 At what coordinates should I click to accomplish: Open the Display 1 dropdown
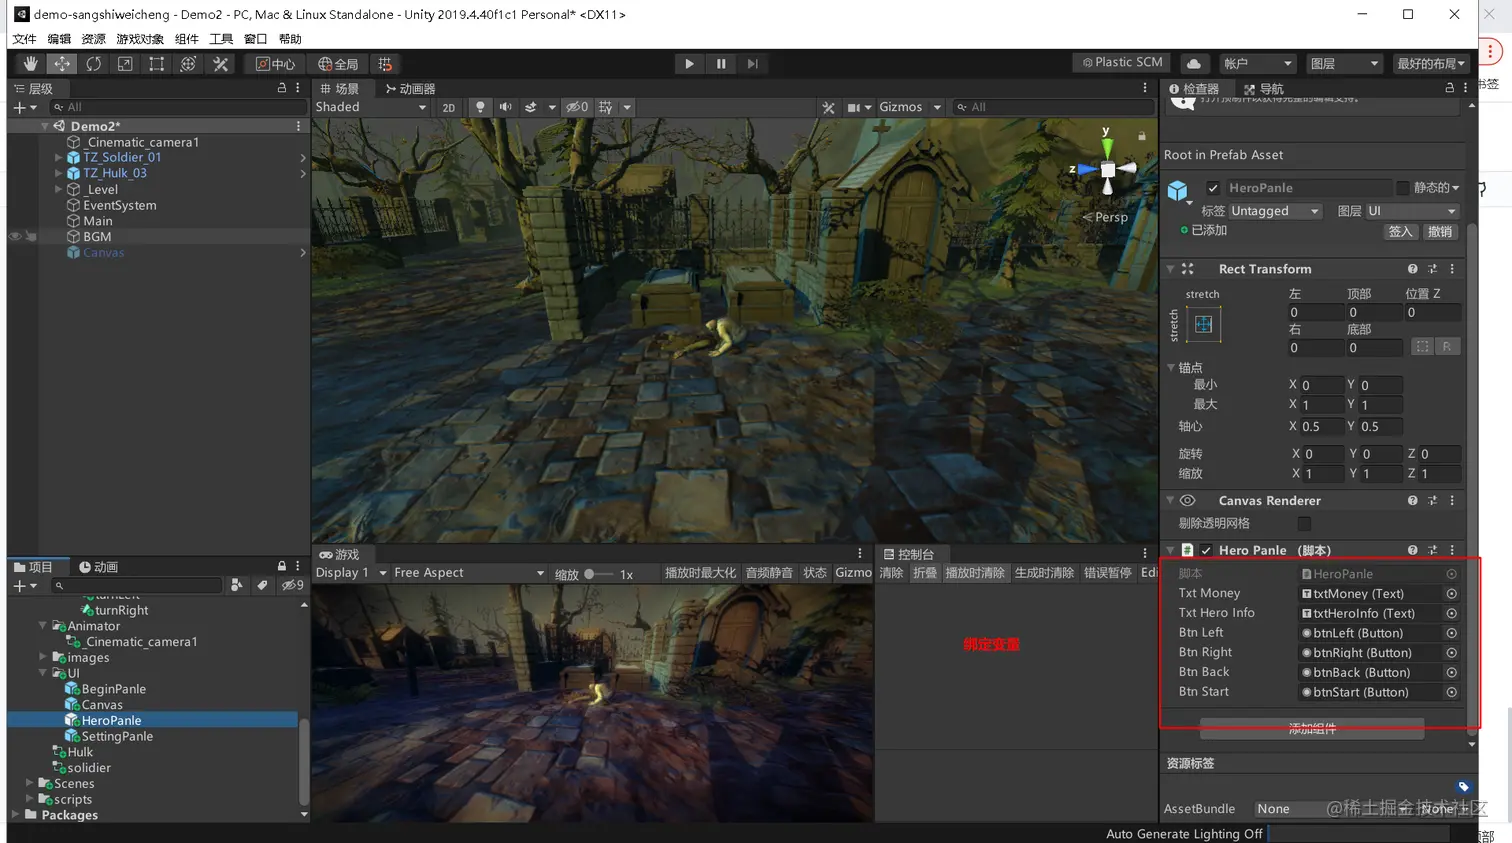351,573
